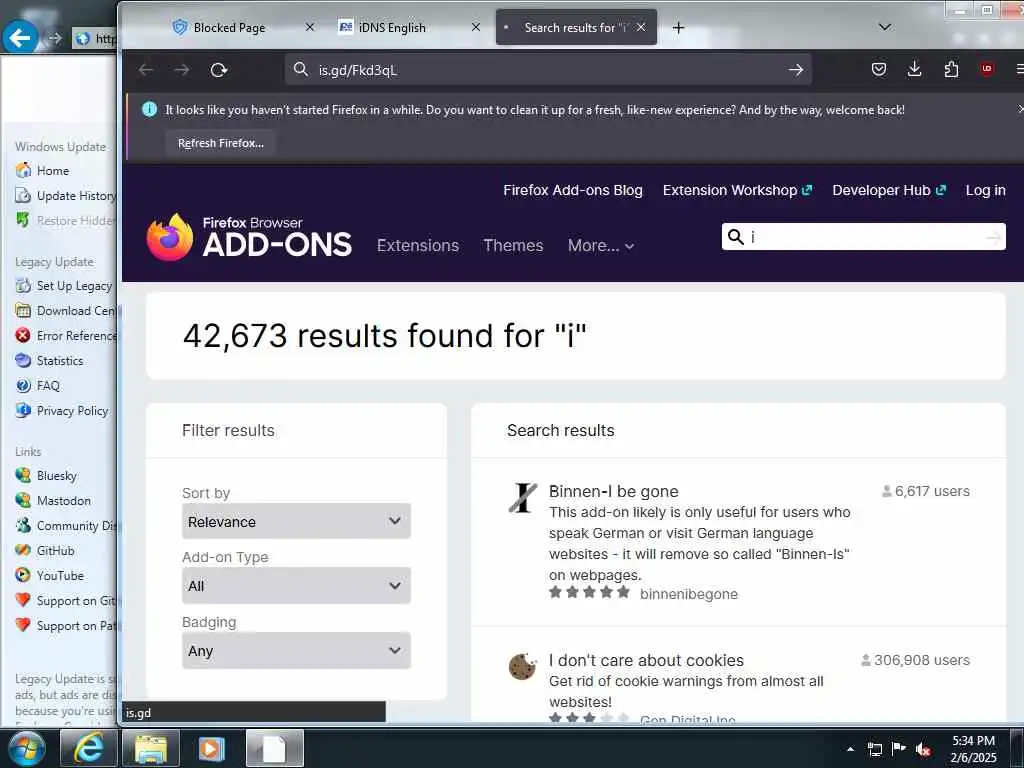This screenshot has height=768, width=1024.
Task: Reload the current Firefox page
Action: (x=219, y=70)
